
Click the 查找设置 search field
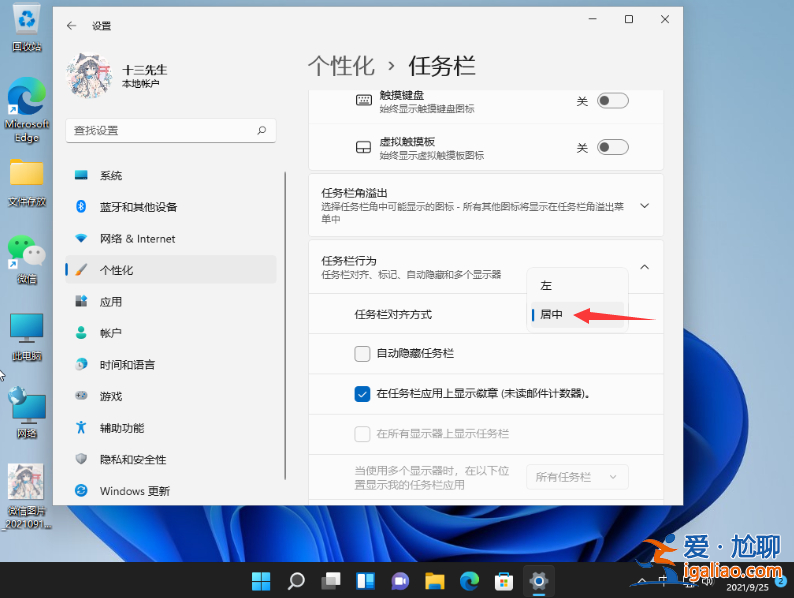click(x=171, y=131)
